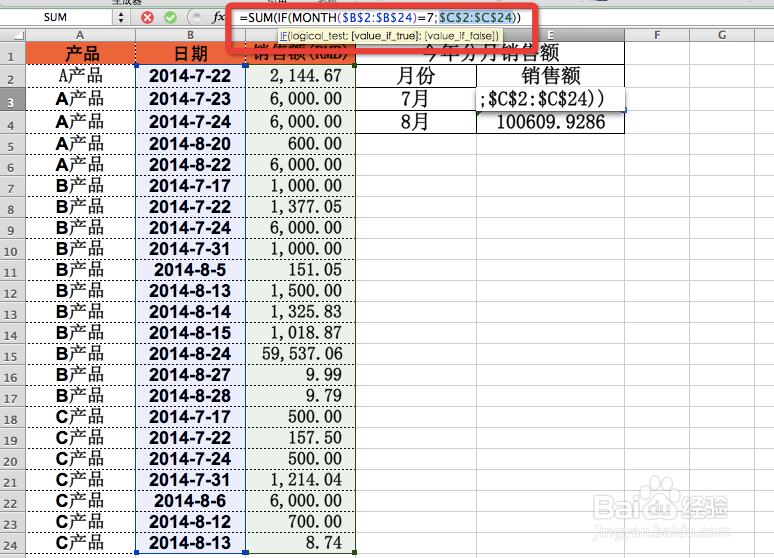Click cell with value 157.50
The image size is (774, 558).
pos(301,438)
